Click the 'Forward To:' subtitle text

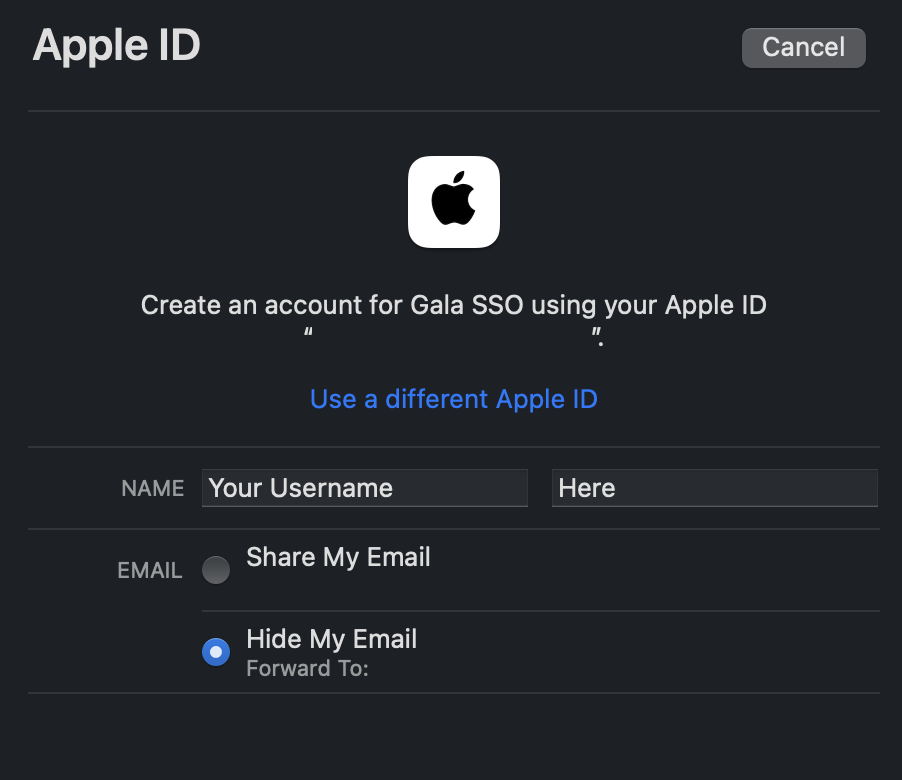coord(307,668)
